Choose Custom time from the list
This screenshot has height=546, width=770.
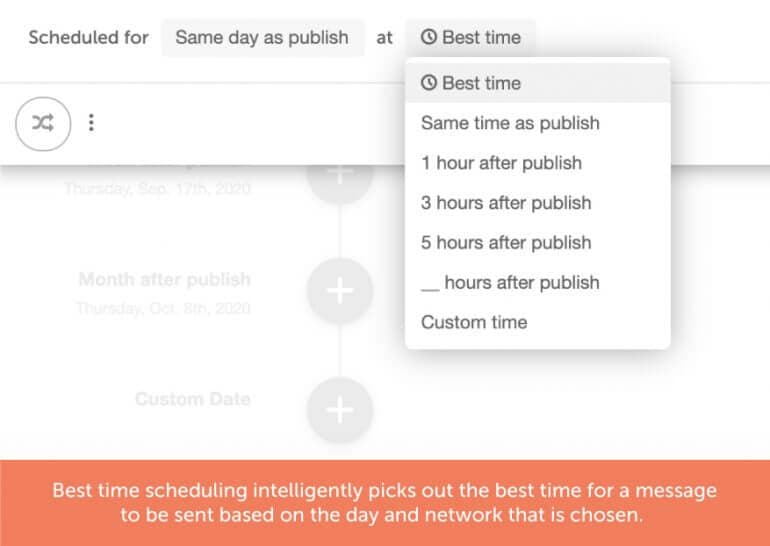(x=538, y=322)
